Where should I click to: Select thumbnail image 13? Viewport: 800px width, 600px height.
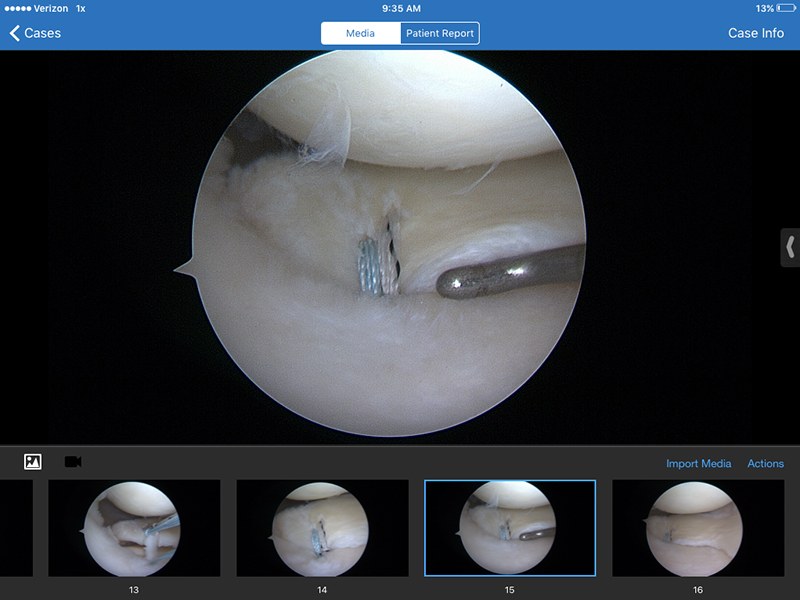coord(134,528)
